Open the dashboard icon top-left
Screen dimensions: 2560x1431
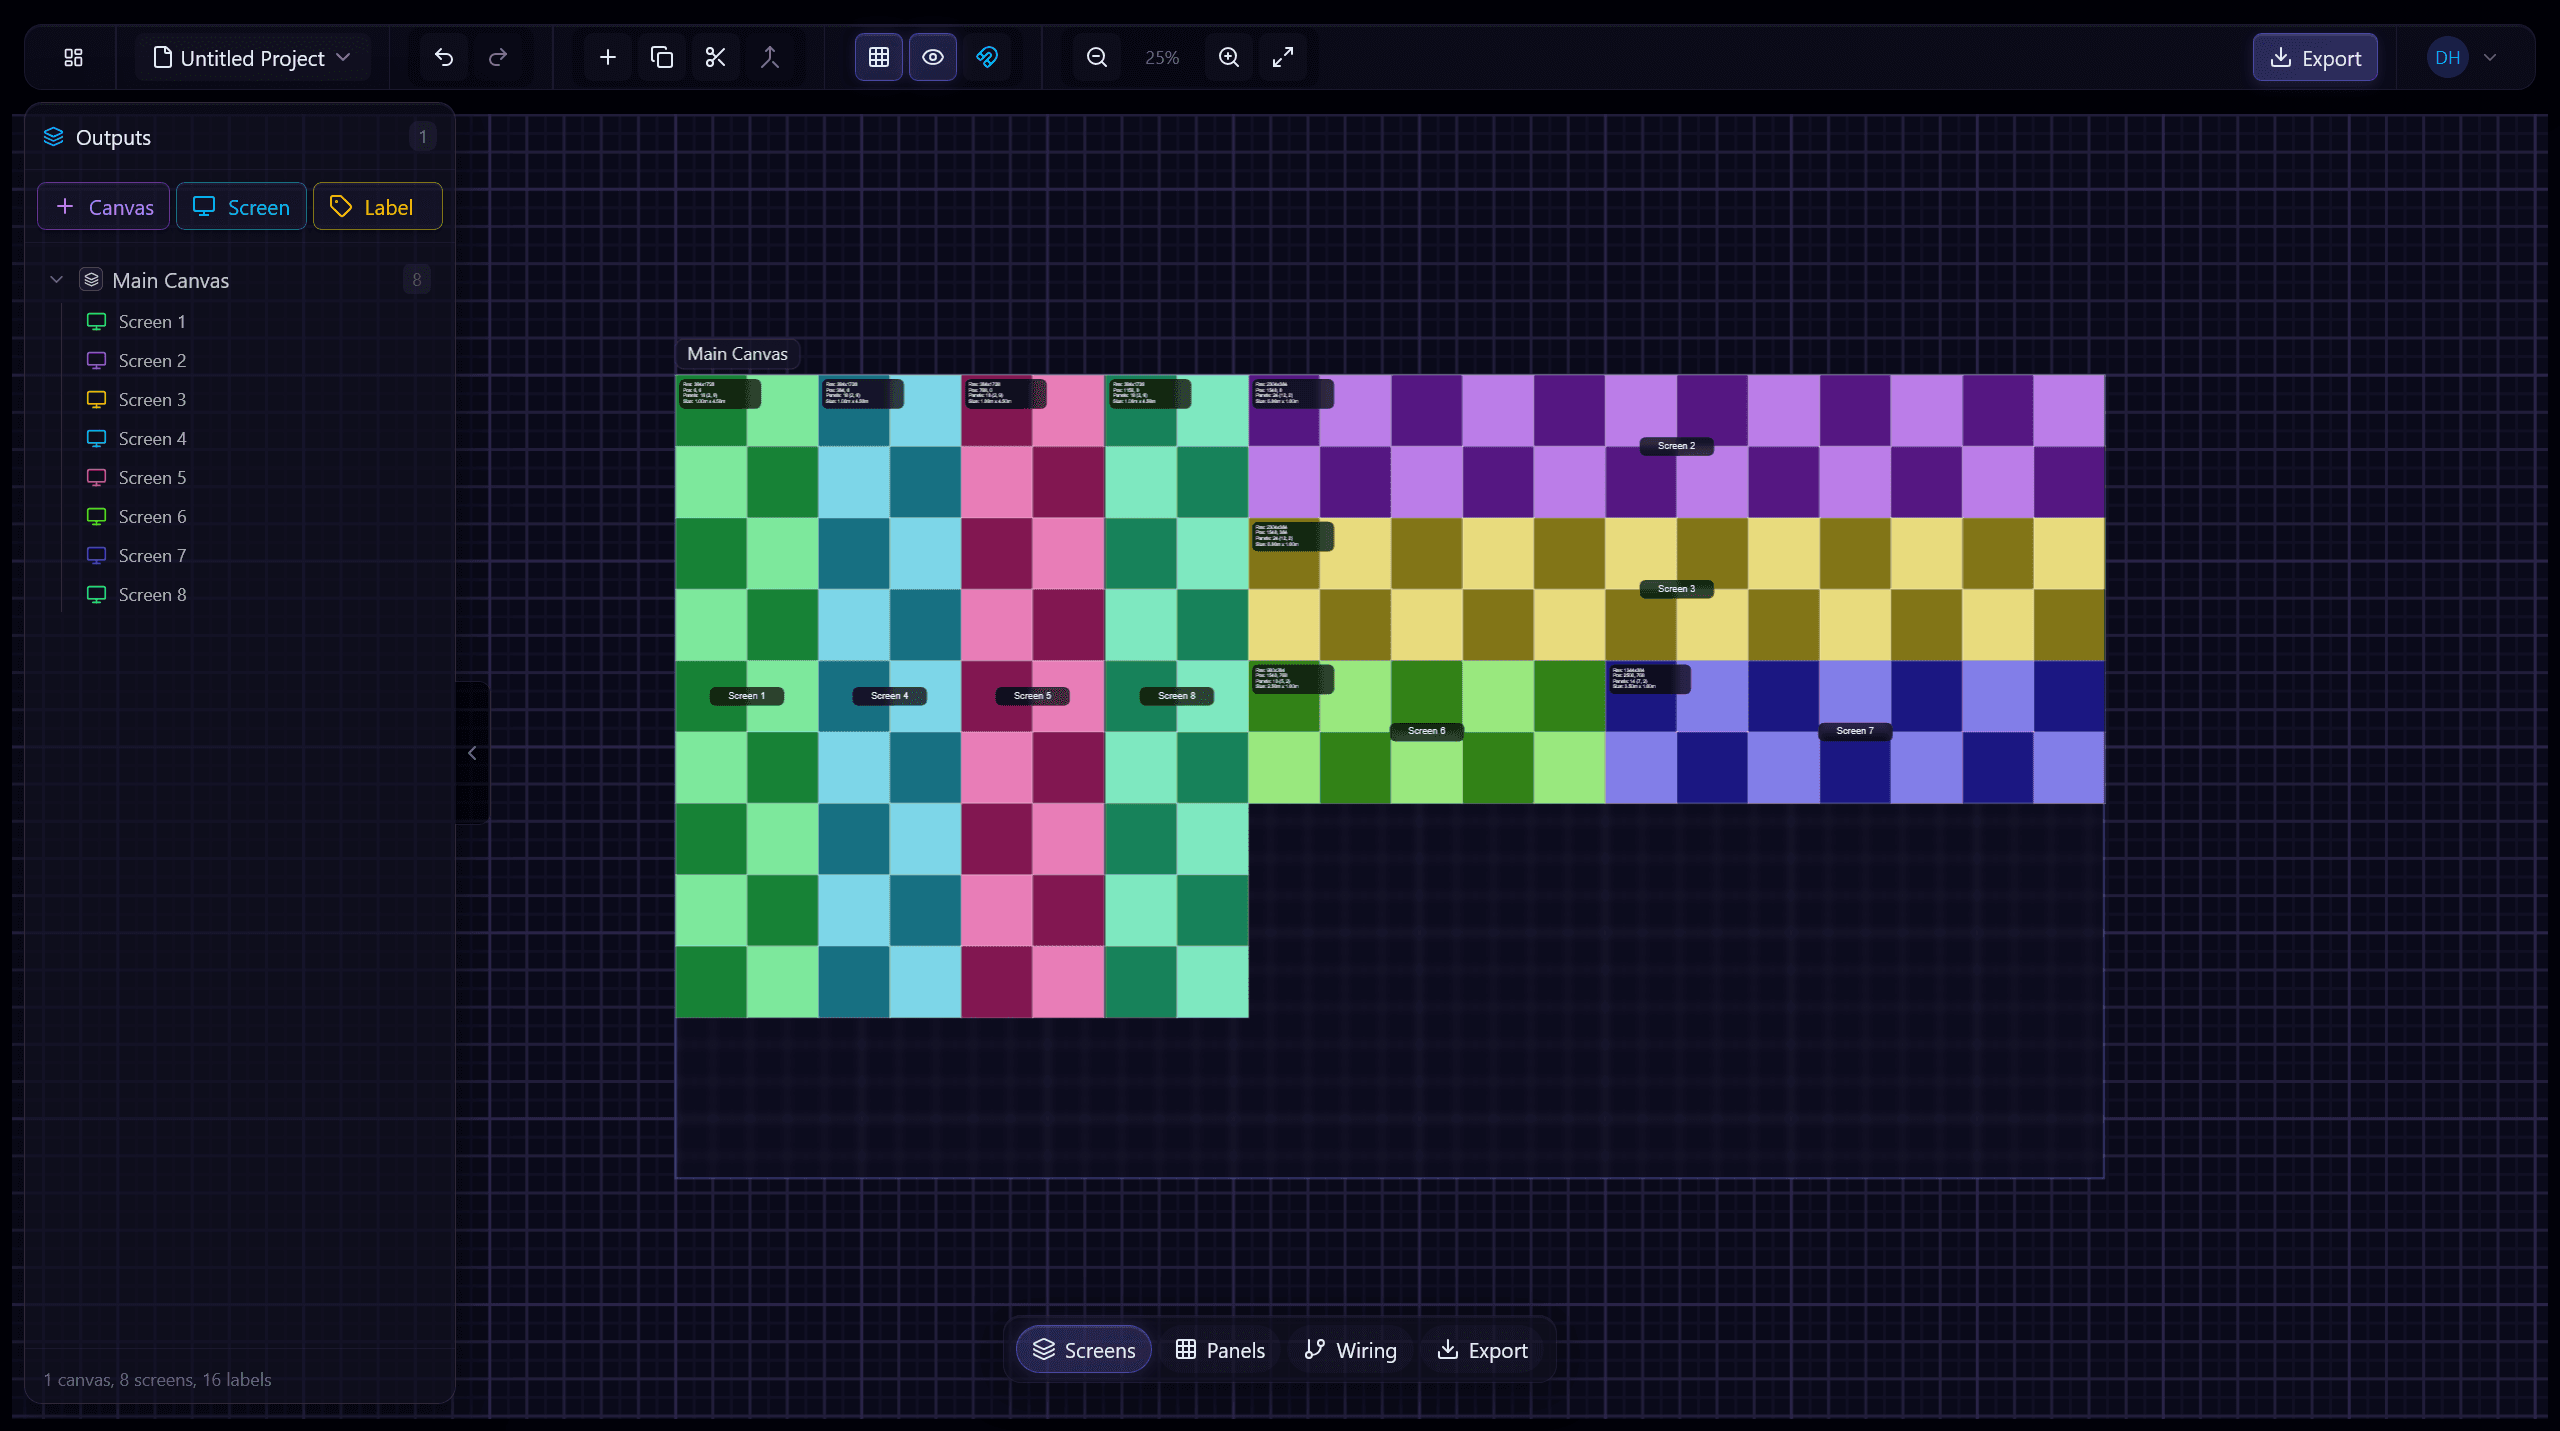click(x=71, y=57)
